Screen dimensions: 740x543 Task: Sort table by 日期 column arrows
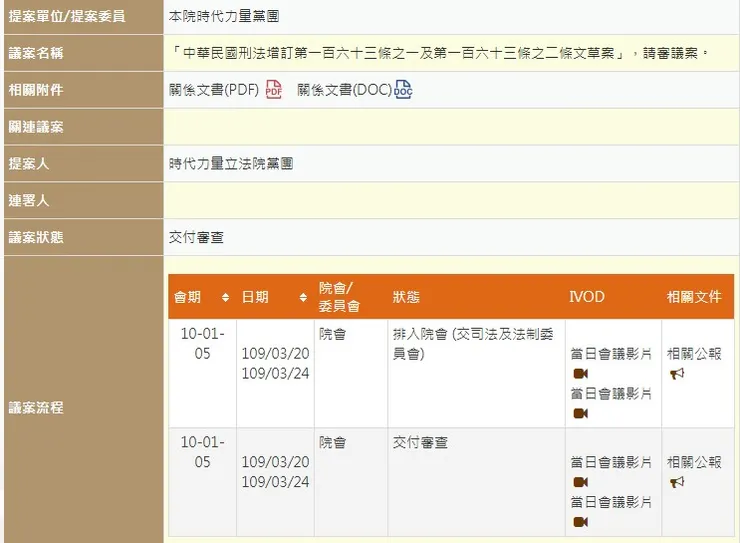[x=303, y=297]
